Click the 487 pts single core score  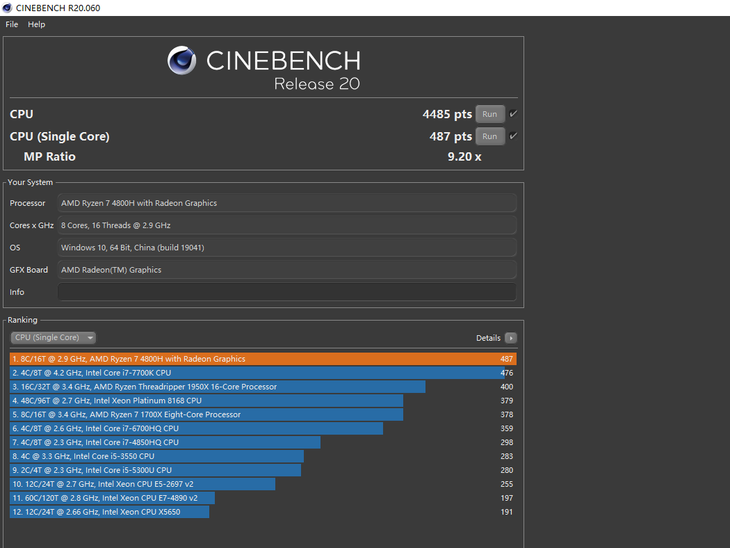450,136
